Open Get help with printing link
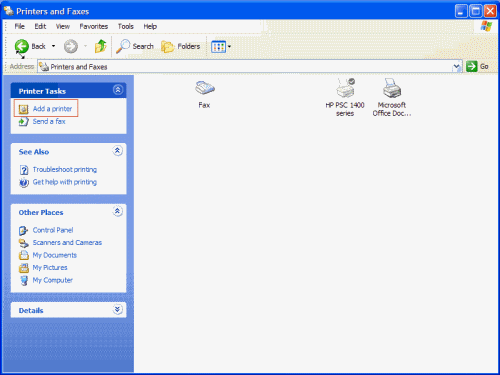 pyautogui.click(x=65, y=182)
